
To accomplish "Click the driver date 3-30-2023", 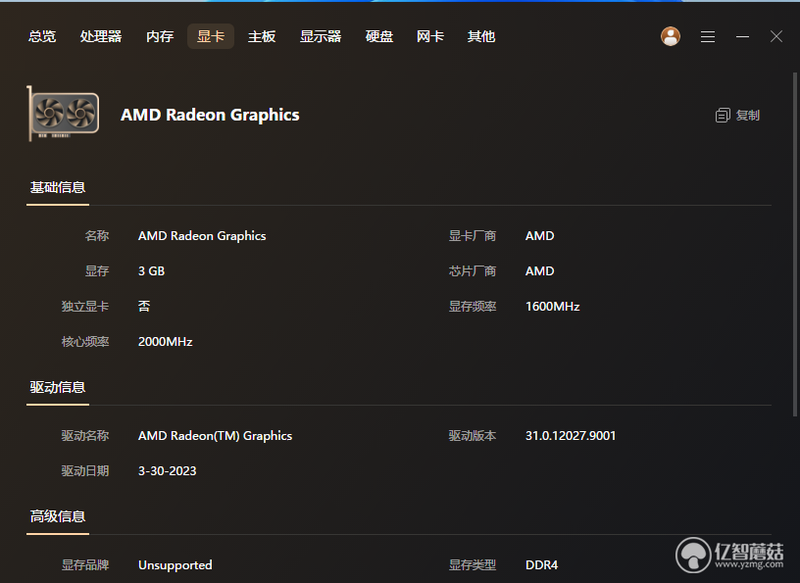I will click(167, 471).
